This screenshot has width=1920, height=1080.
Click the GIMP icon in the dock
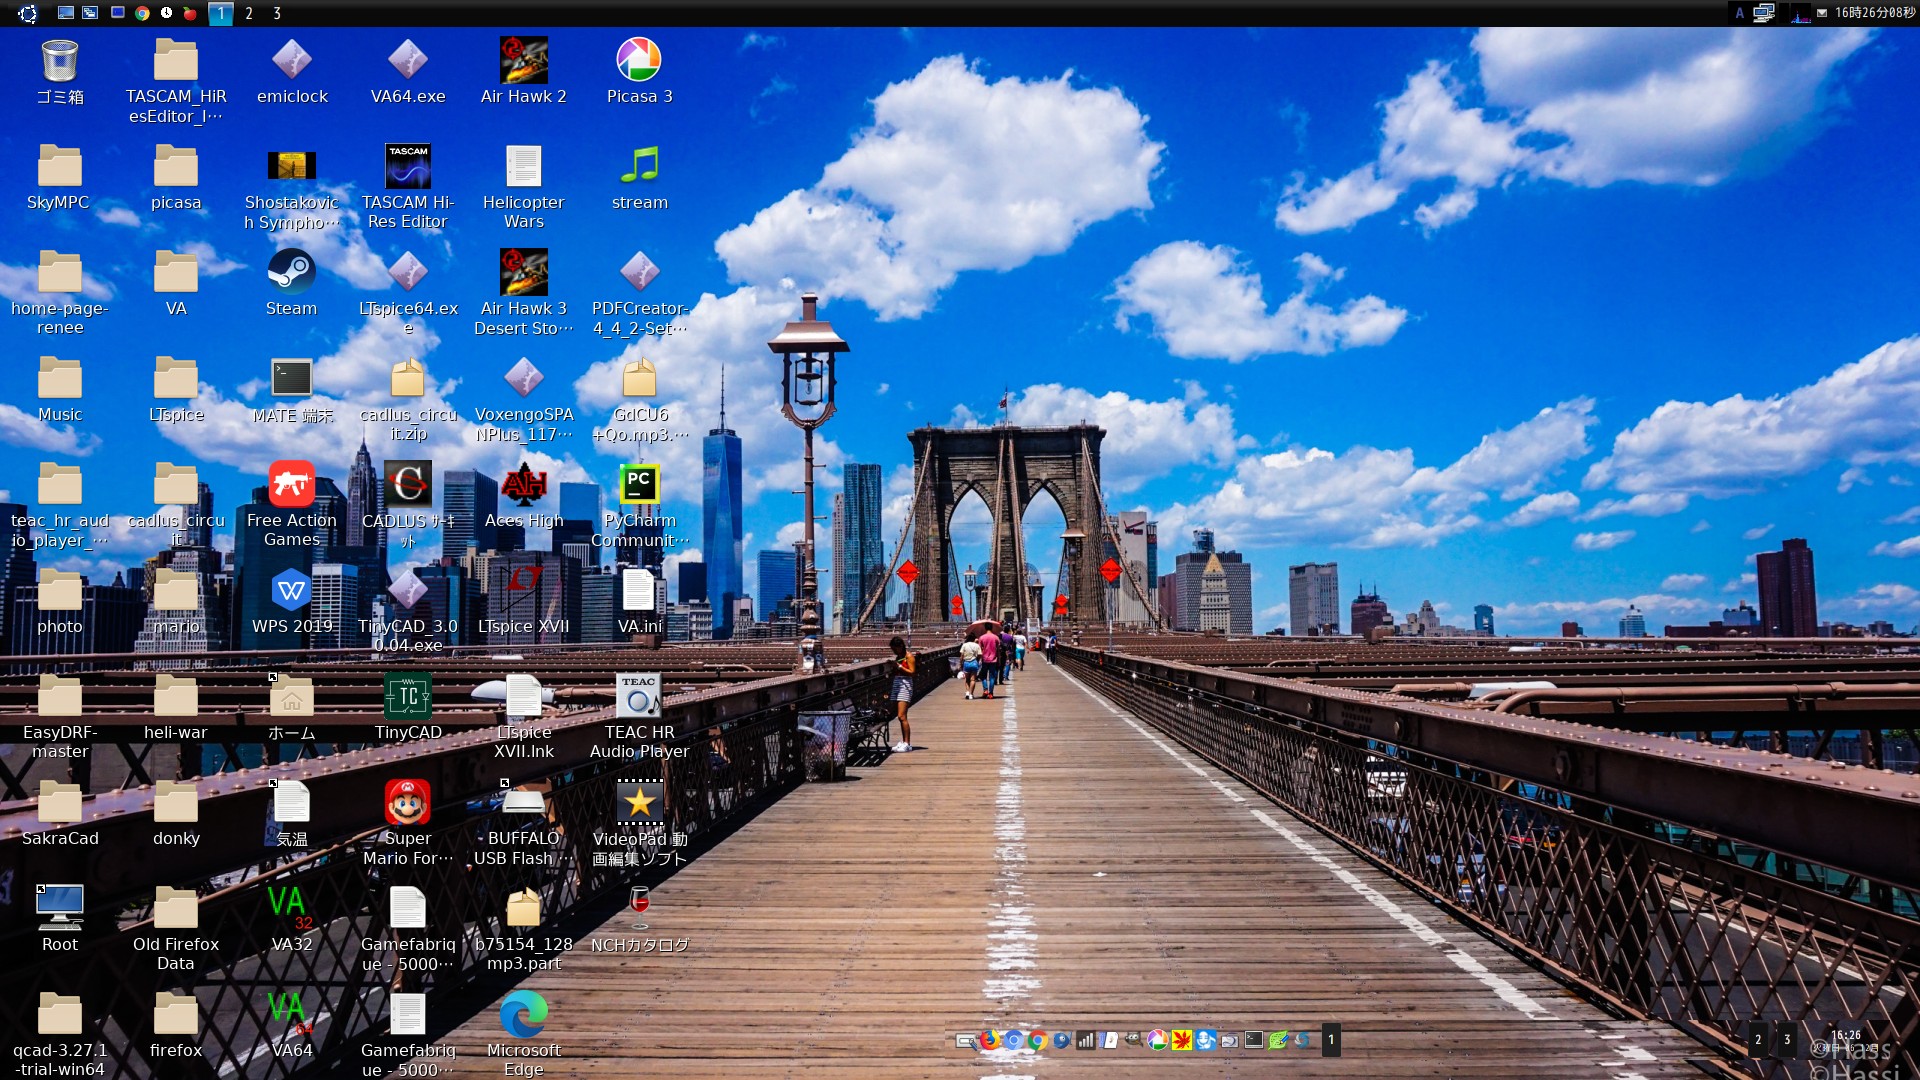[x=1133, y=1040]
